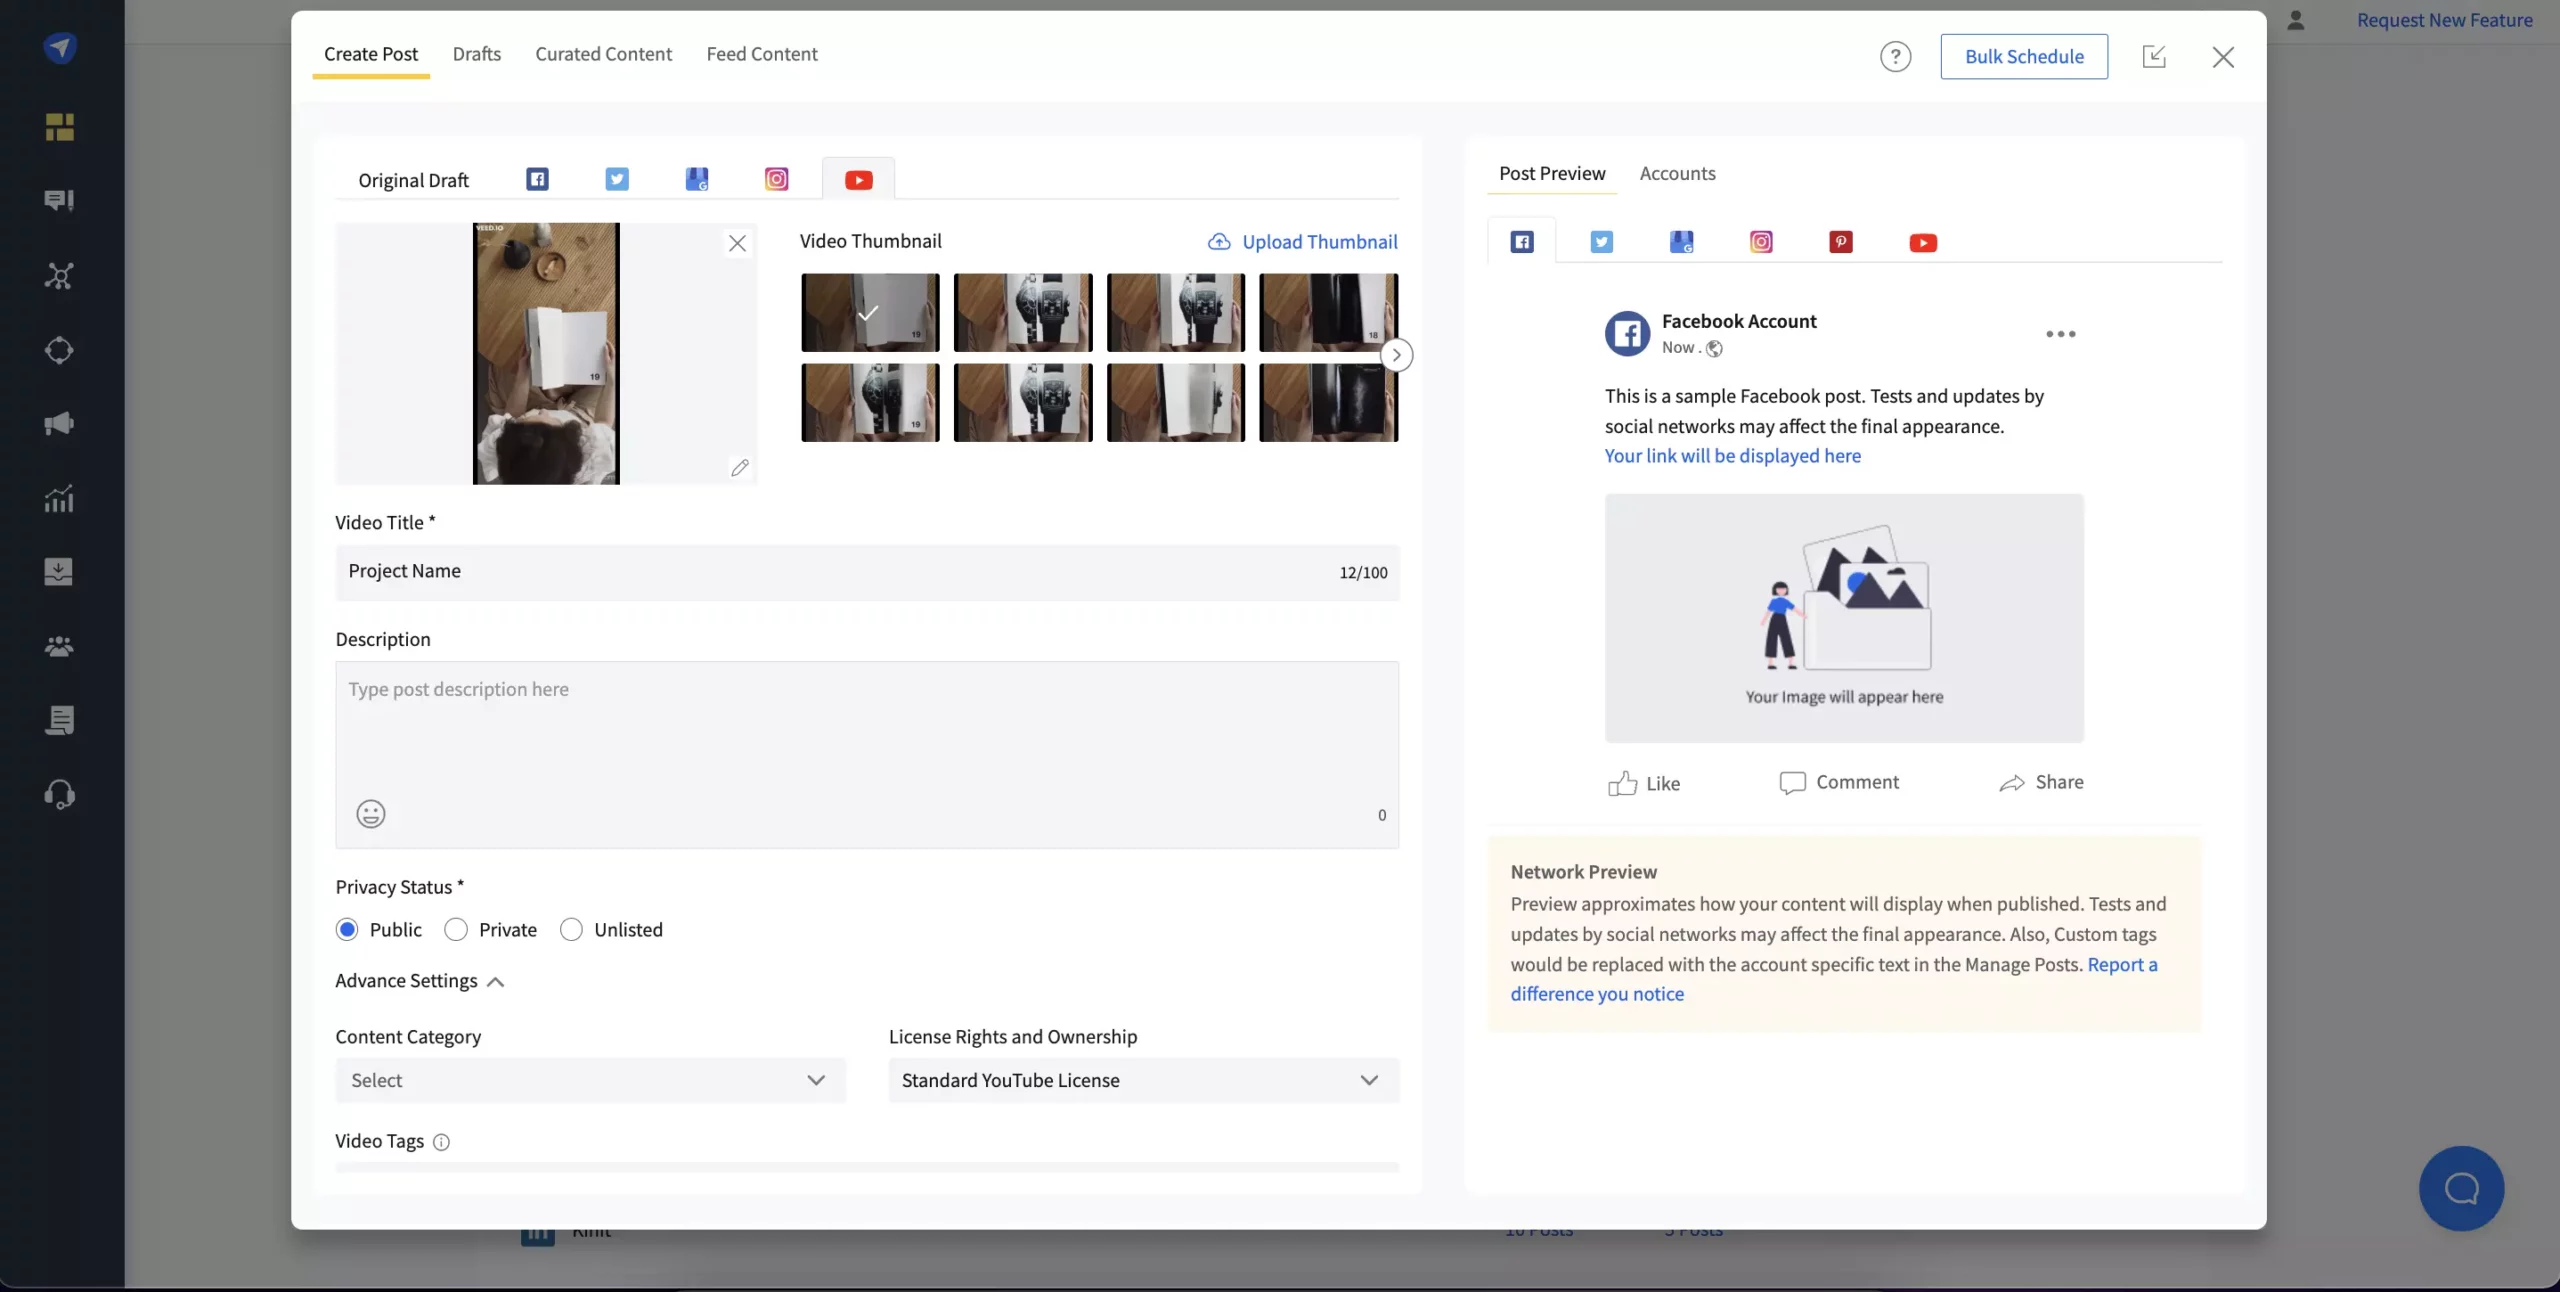Click the Video Tags info icon
This screenshot has height=1292, width=2560.
click(441, 1142)
